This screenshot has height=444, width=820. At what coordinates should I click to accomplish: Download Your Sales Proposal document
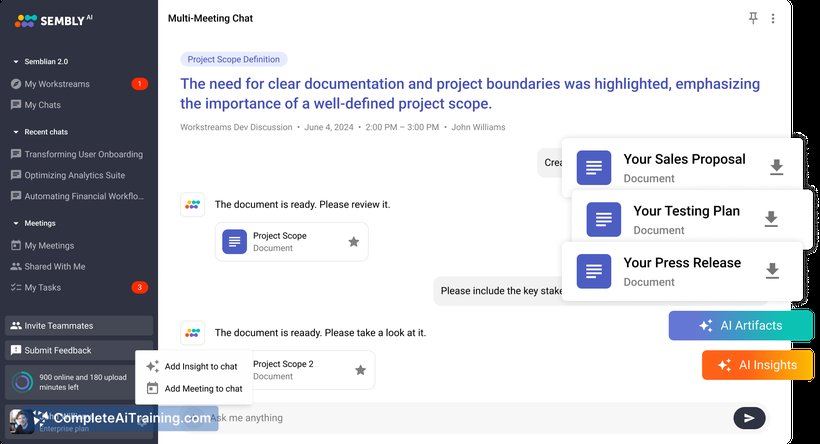click(777, 167)
